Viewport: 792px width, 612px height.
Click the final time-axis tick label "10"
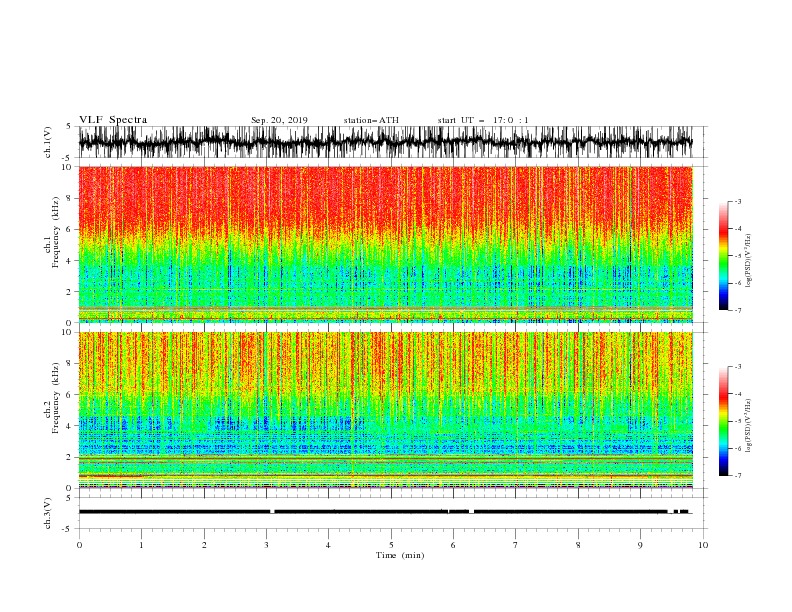pyautogui.click(x=703, y=545)
